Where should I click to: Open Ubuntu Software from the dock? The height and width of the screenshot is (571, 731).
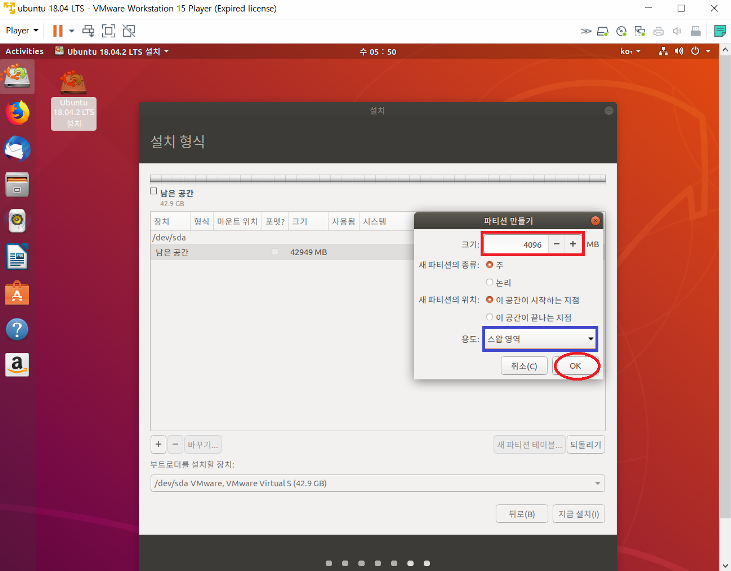click(x=17, y=293)
